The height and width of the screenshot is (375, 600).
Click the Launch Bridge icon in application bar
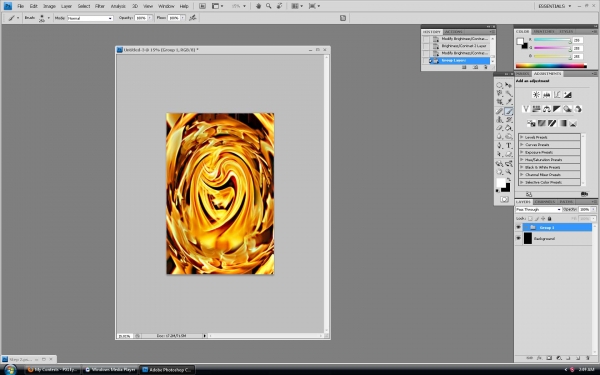pos(202,6)
